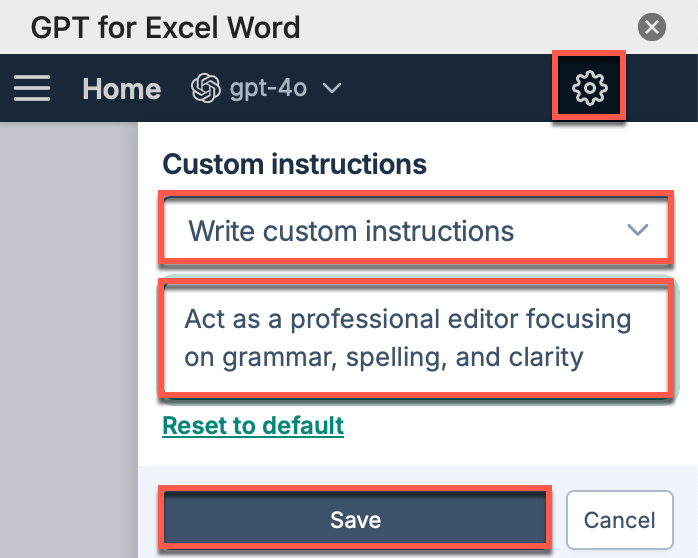
Task: Open the Write custom instructions dropdown
Action: point(416,230)
